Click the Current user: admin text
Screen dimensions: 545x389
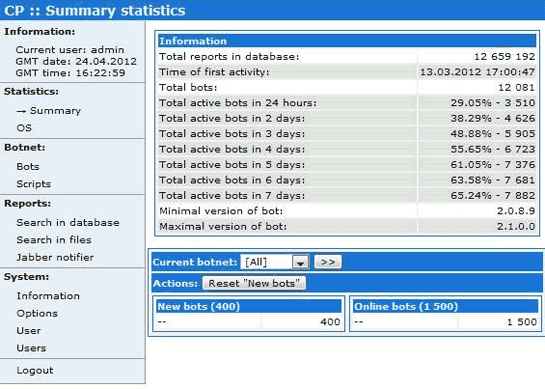pos(70,50)
